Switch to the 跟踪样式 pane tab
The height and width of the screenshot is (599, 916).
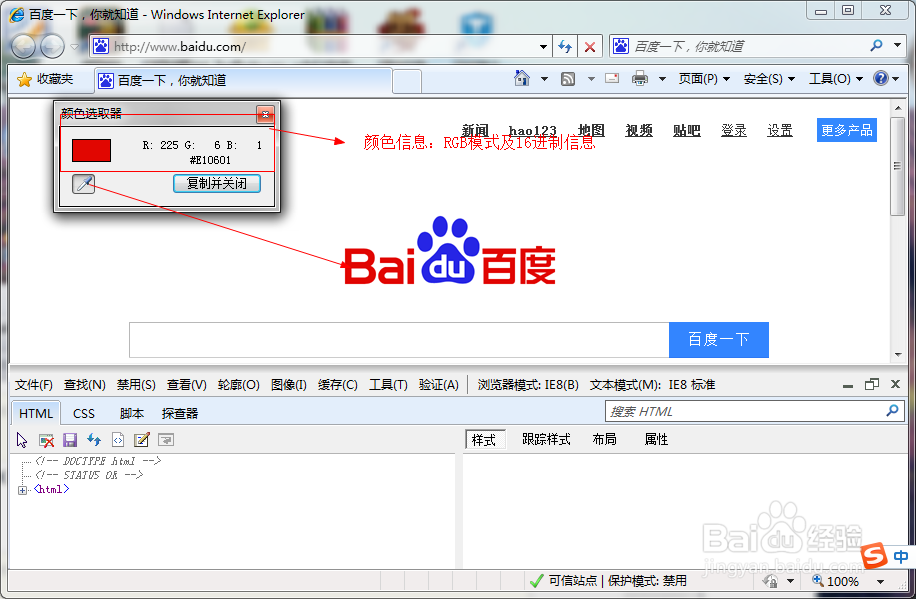click(546, 439)
